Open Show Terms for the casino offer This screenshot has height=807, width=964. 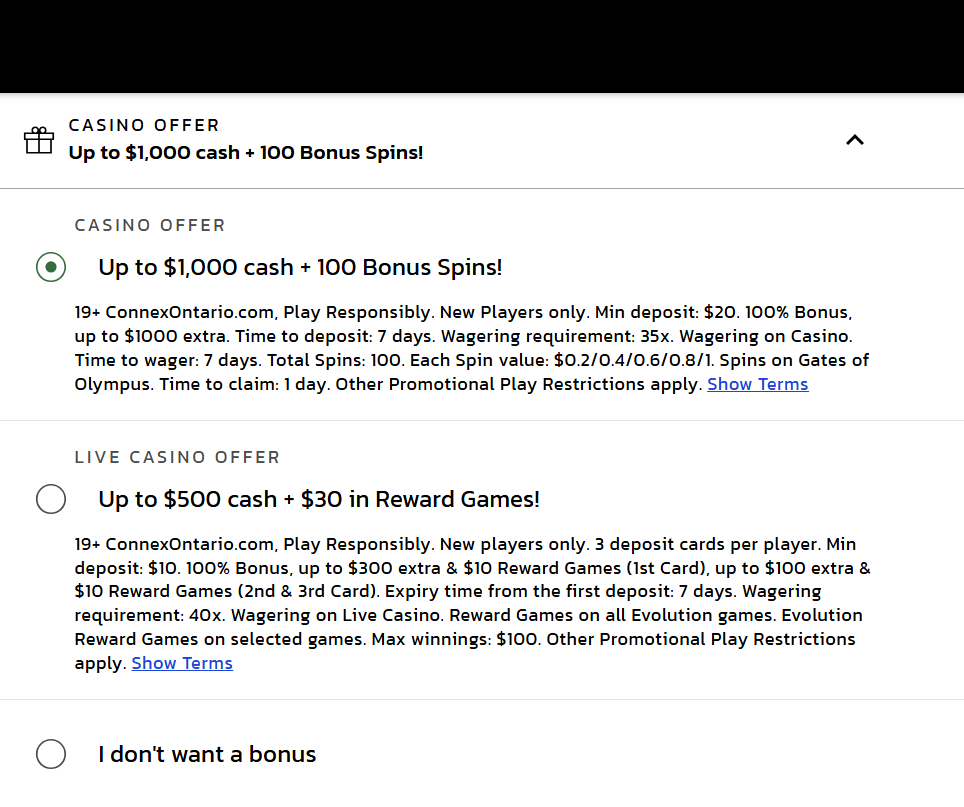pyautogui.click(x=757, y=384)
